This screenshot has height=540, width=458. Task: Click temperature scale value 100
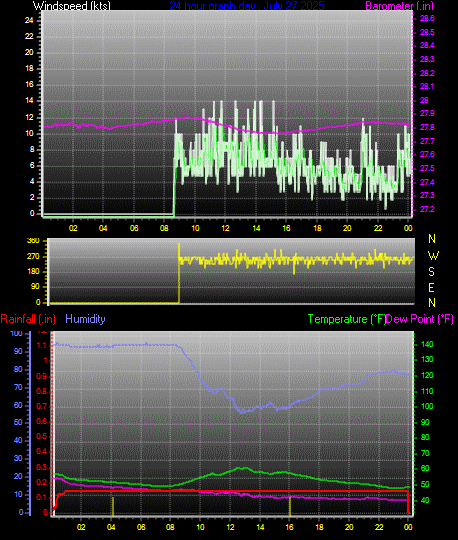(427, 406)
